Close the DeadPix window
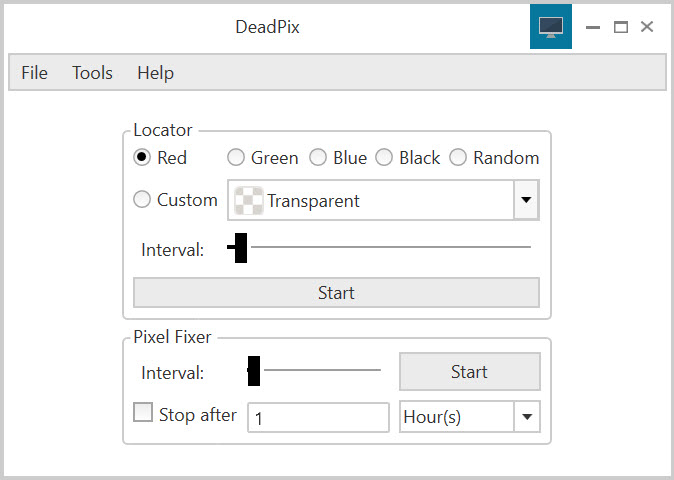Screen dimensions: 674x480 pos(647,27)
